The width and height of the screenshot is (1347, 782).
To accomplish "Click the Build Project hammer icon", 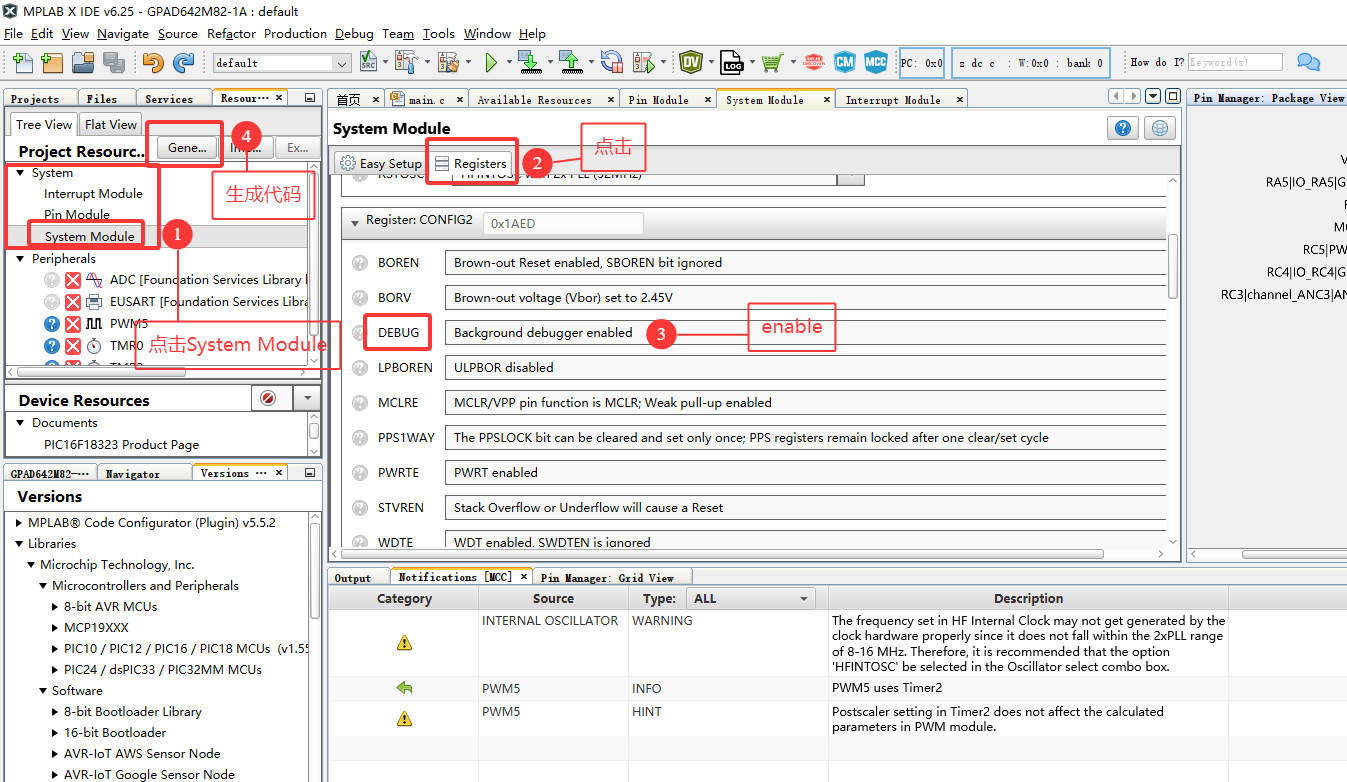I will click(x=406, y=62).
